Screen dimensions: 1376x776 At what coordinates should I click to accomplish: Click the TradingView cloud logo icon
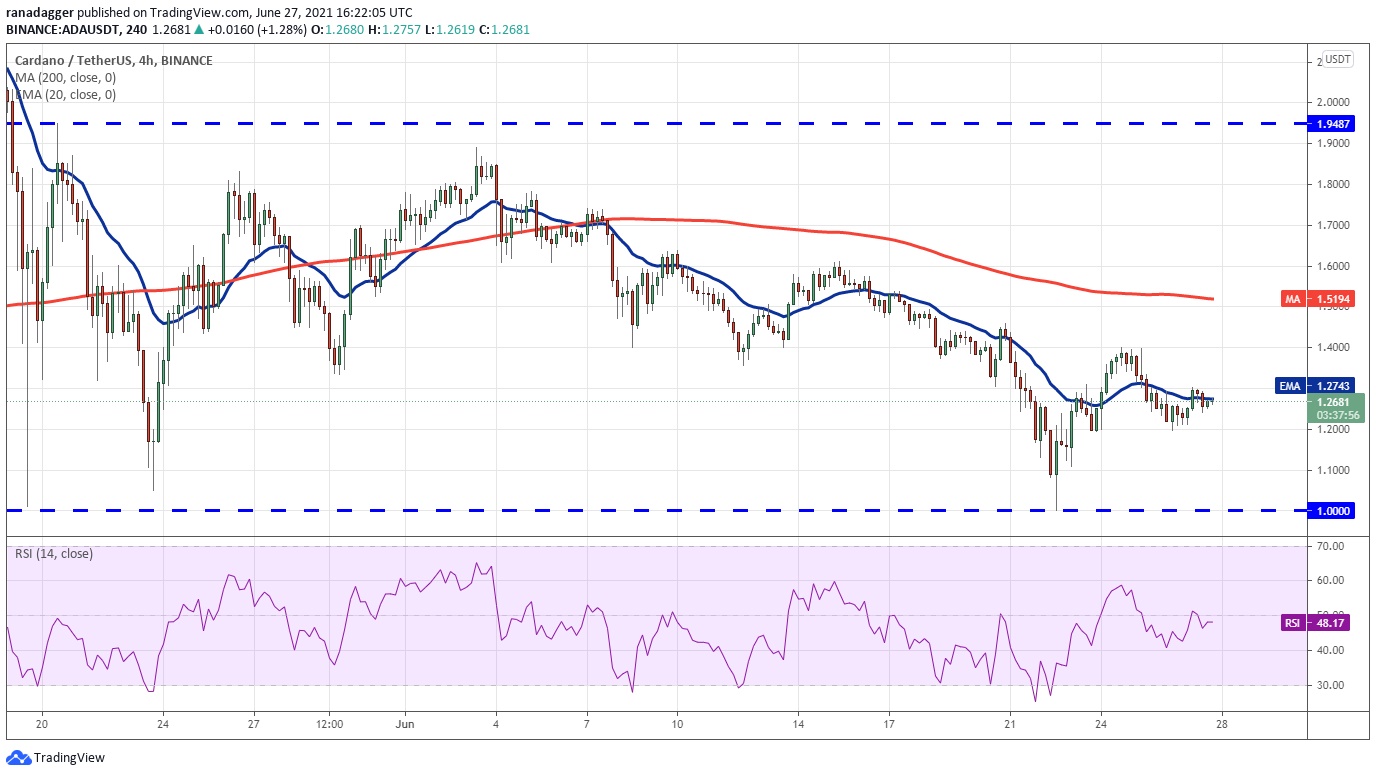point(18,758)
